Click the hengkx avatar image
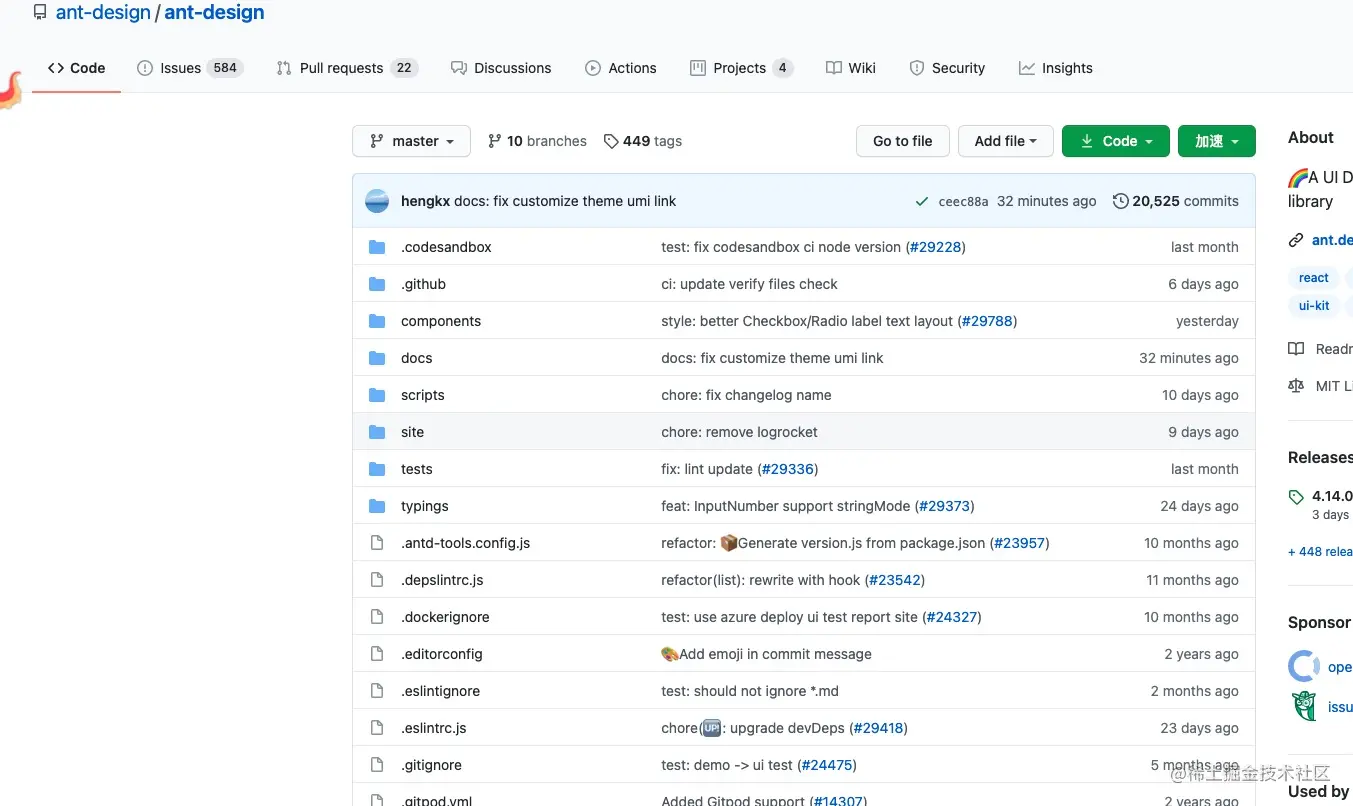 point(377,201)
